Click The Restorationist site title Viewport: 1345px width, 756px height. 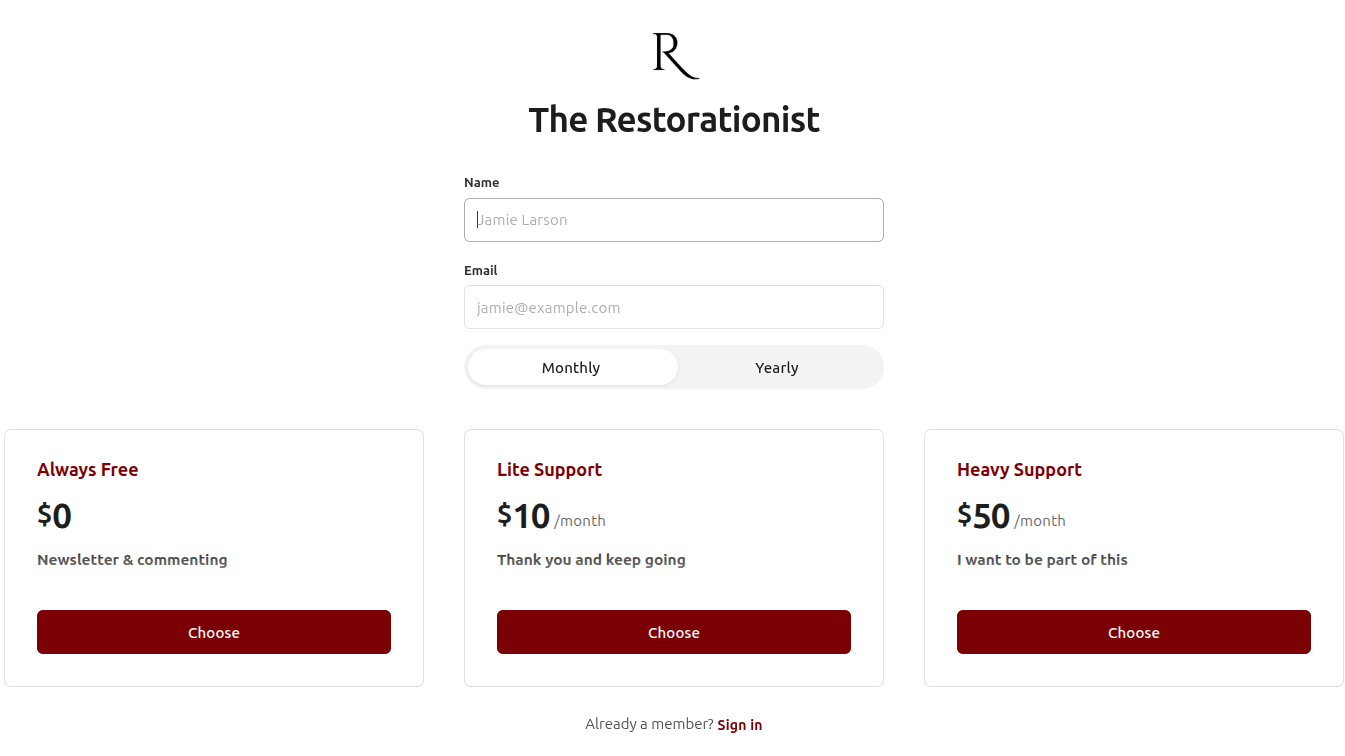click(x=674, y=120)
